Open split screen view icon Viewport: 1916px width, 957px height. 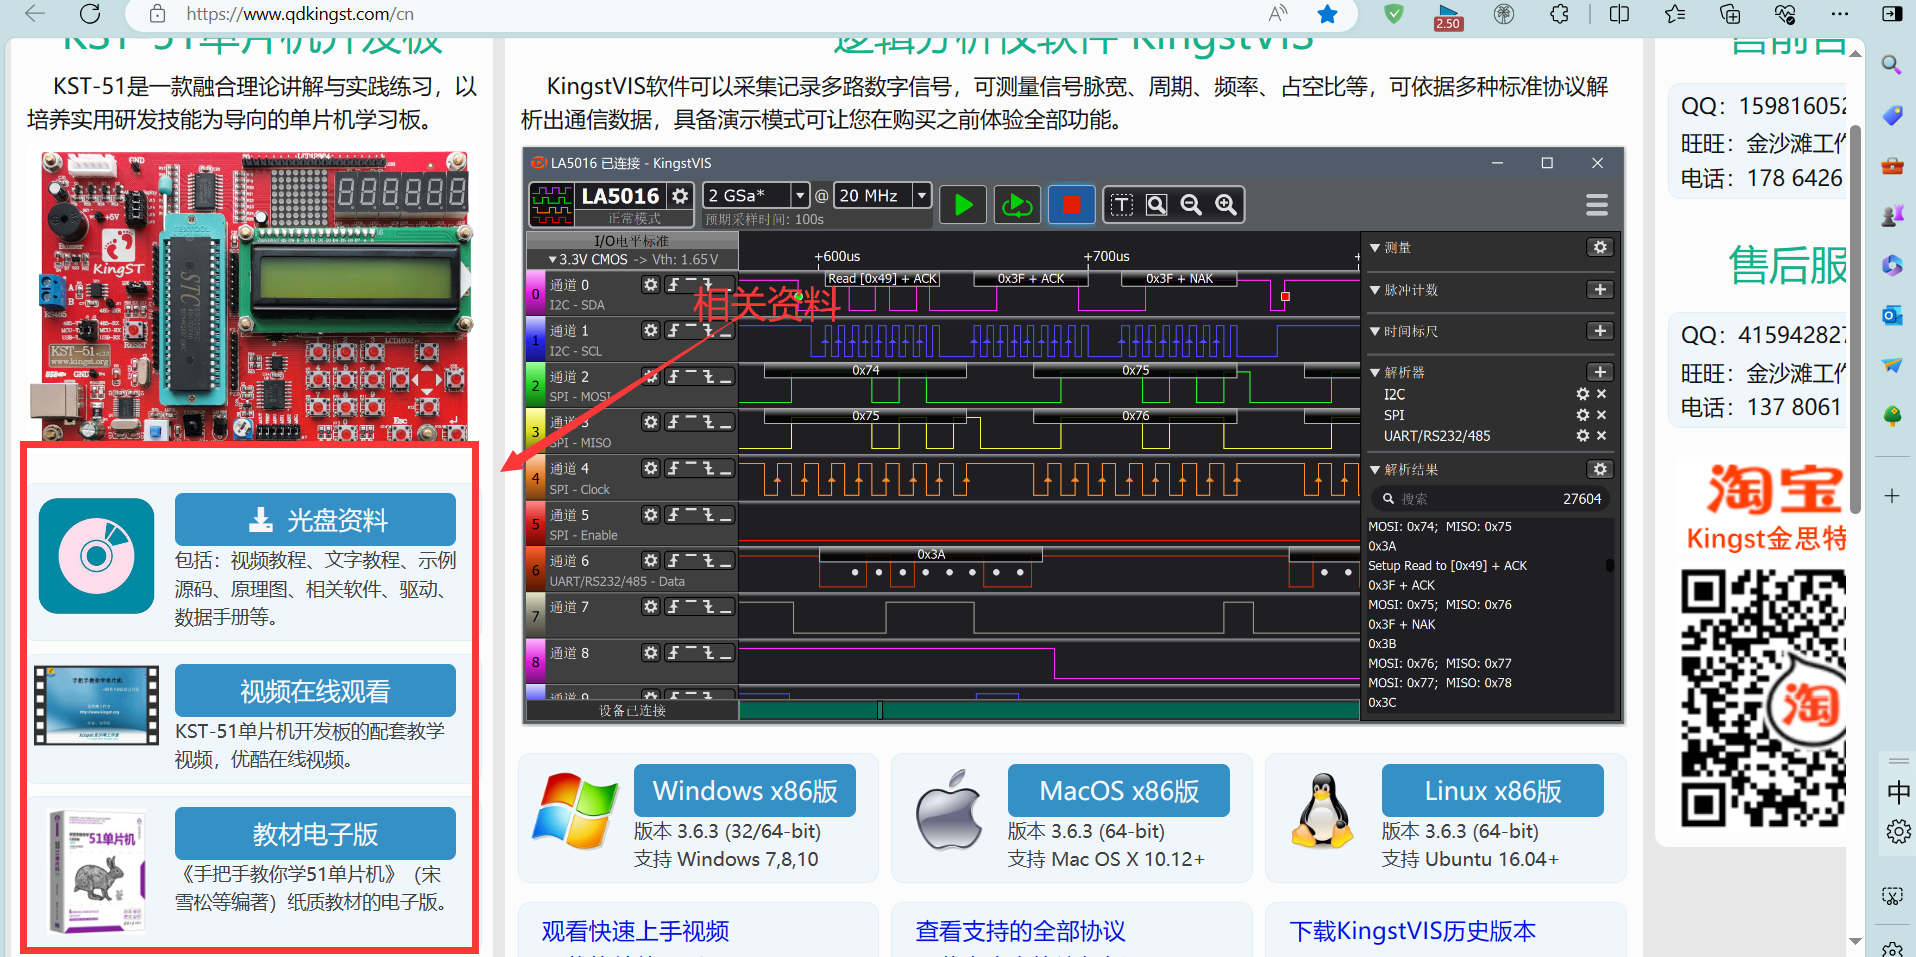[x=1620, y=14]
